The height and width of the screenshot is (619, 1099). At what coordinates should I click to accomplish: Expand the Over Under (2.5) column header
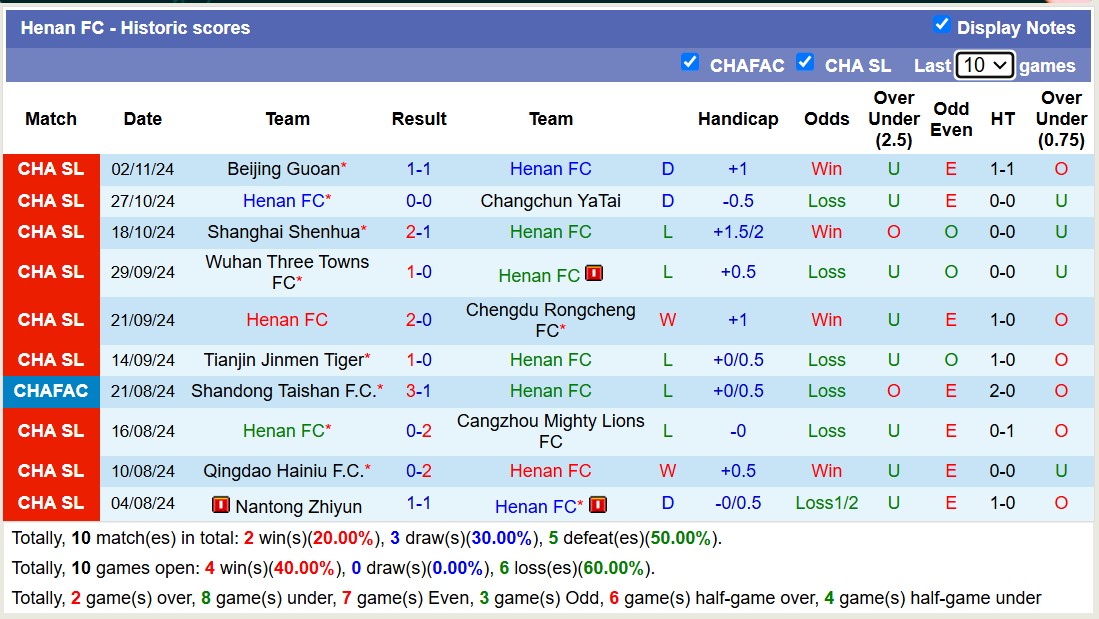(x=893, y=118)
